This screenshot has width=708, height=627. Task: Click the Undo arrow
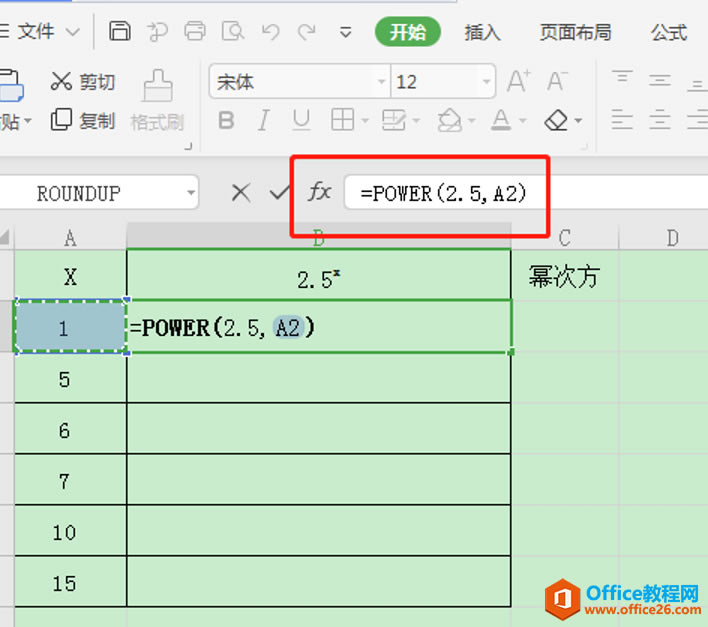pyautogui.click(x=270, y=32)
